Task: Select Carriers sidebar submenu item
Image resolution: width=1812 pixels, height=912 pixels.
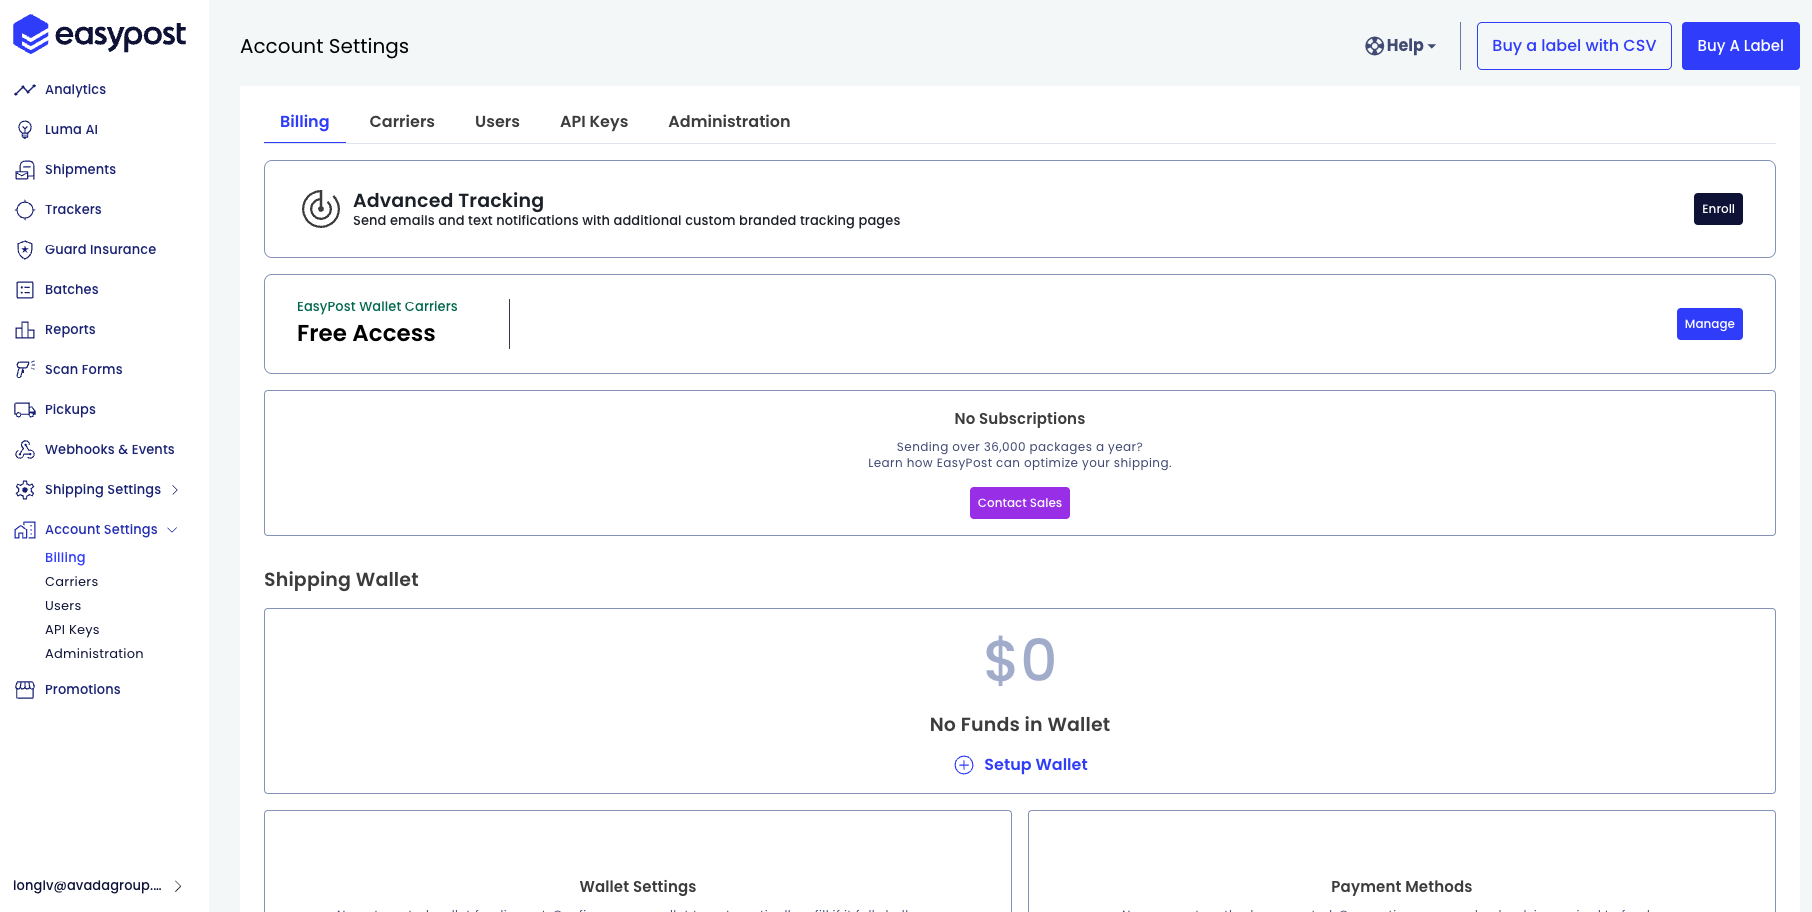Action: [x=72, y=582]
